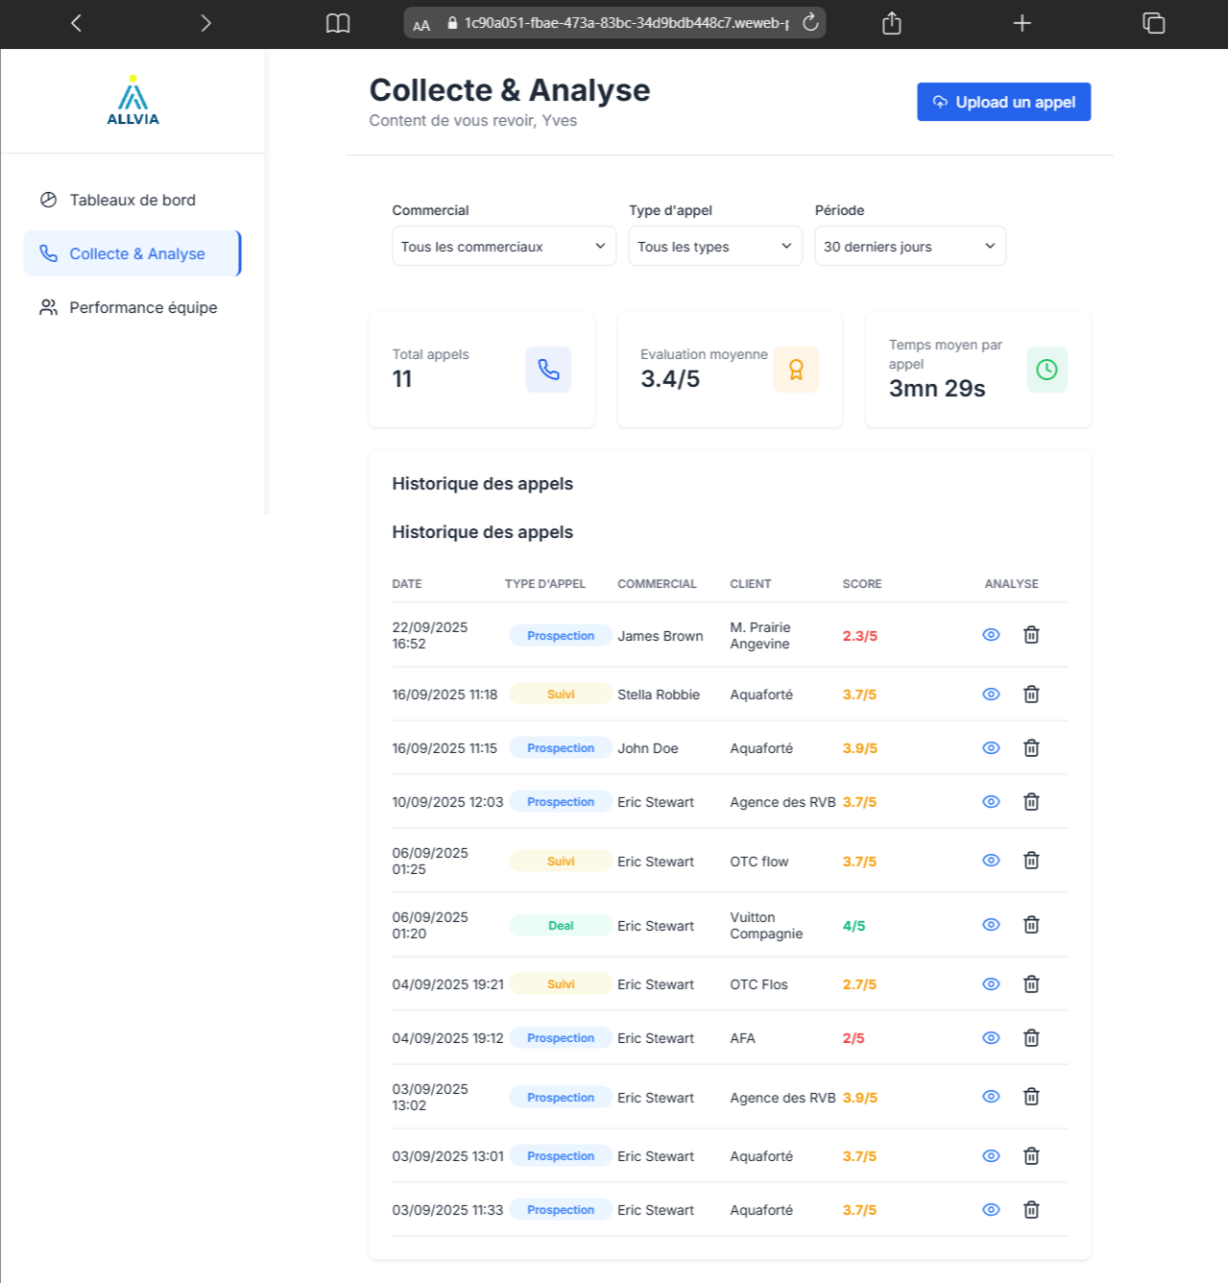
Task: Click the award icon beside Evaluation moyenne
Action: tap(796, 370)
